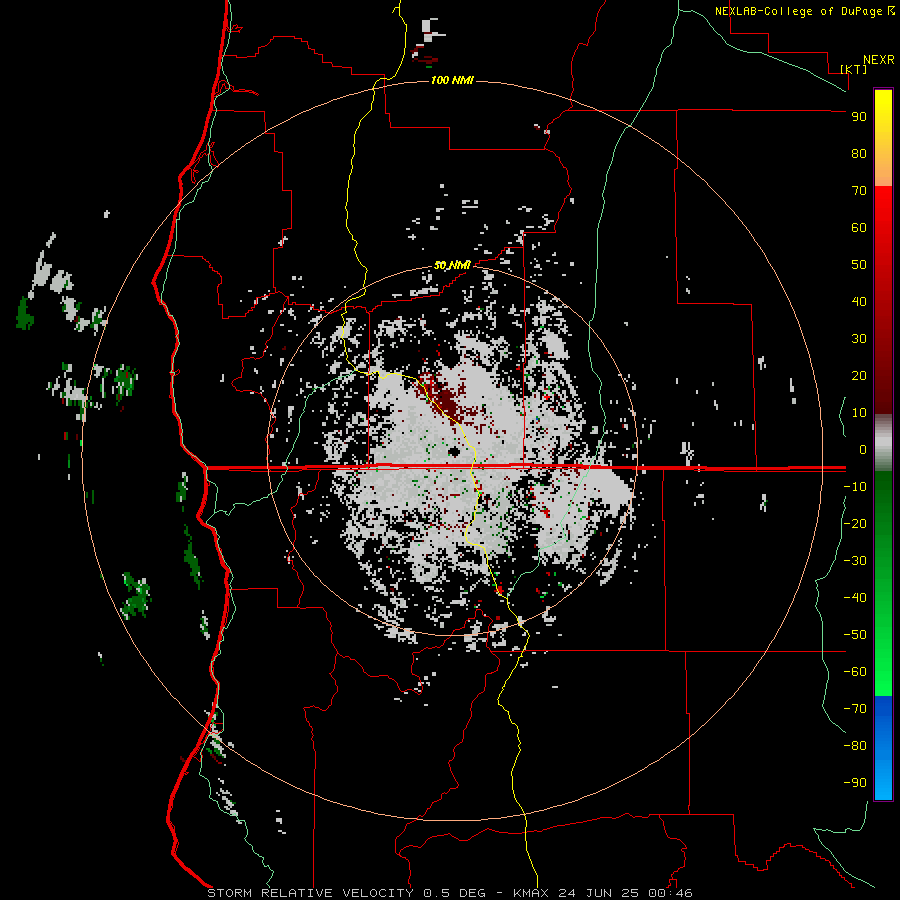Click the -60 value on the velocity scale
900x900 pixels.
(855, 672)
